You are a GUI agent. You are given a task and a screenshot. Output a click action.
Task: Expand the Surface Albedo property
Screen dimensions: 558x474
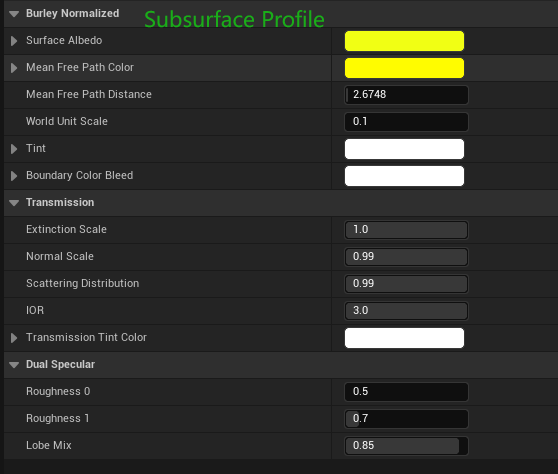pyautogui.click(x=14, y=41)
